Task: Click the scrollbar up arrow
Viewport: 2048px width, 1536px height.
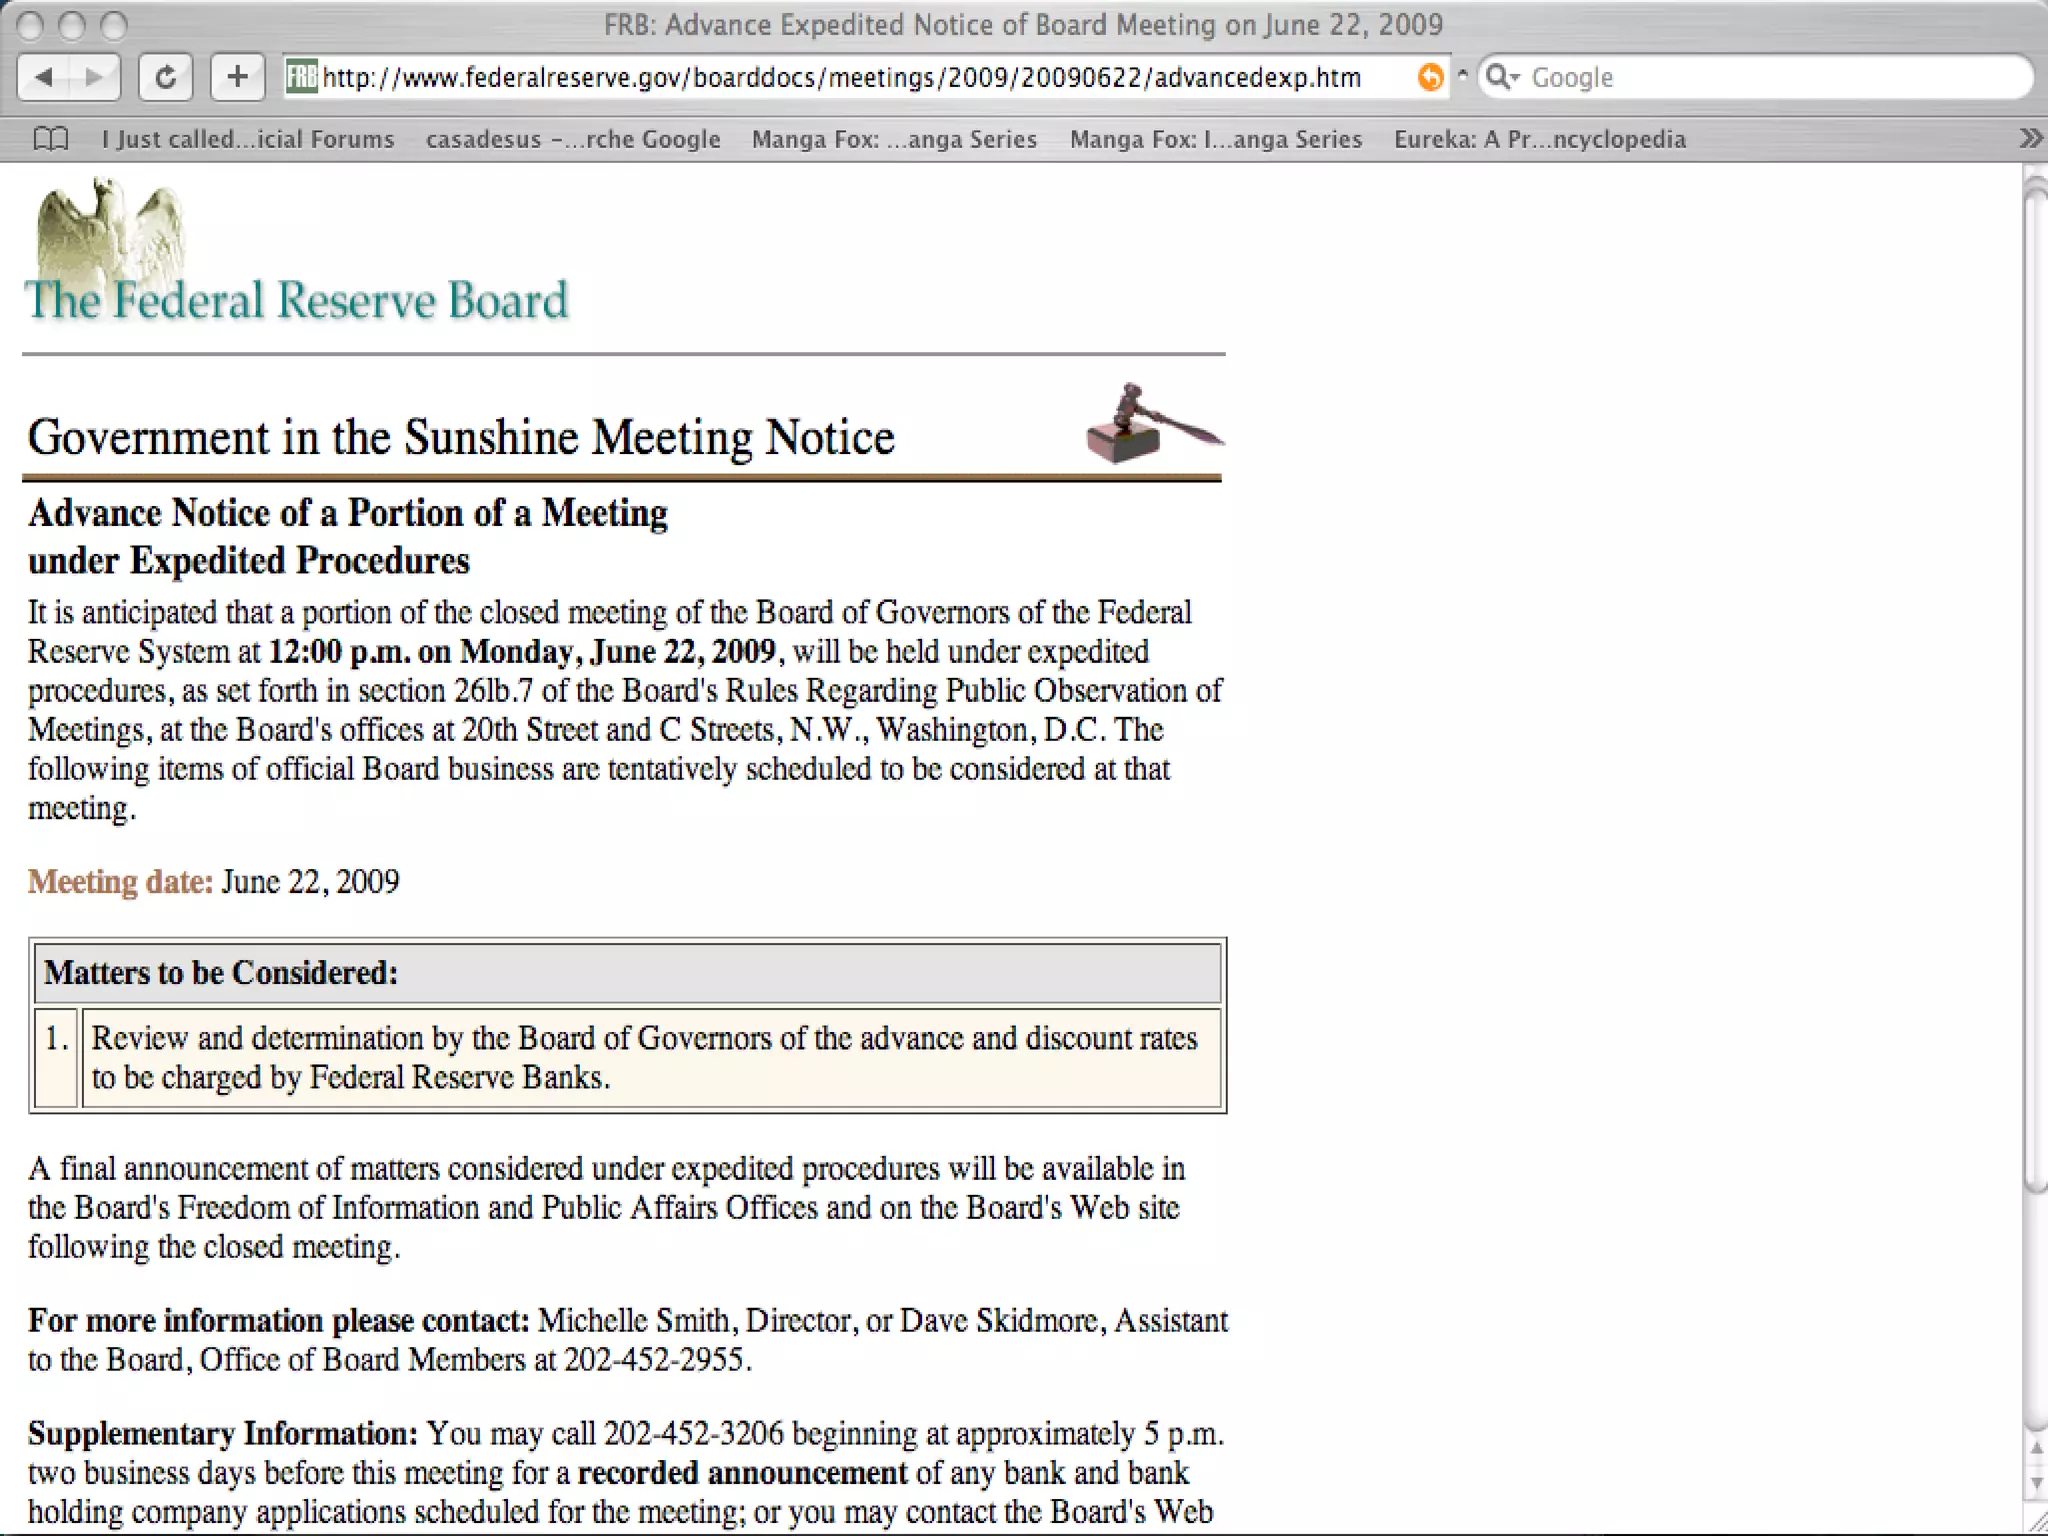Action: point(2036,1447)
